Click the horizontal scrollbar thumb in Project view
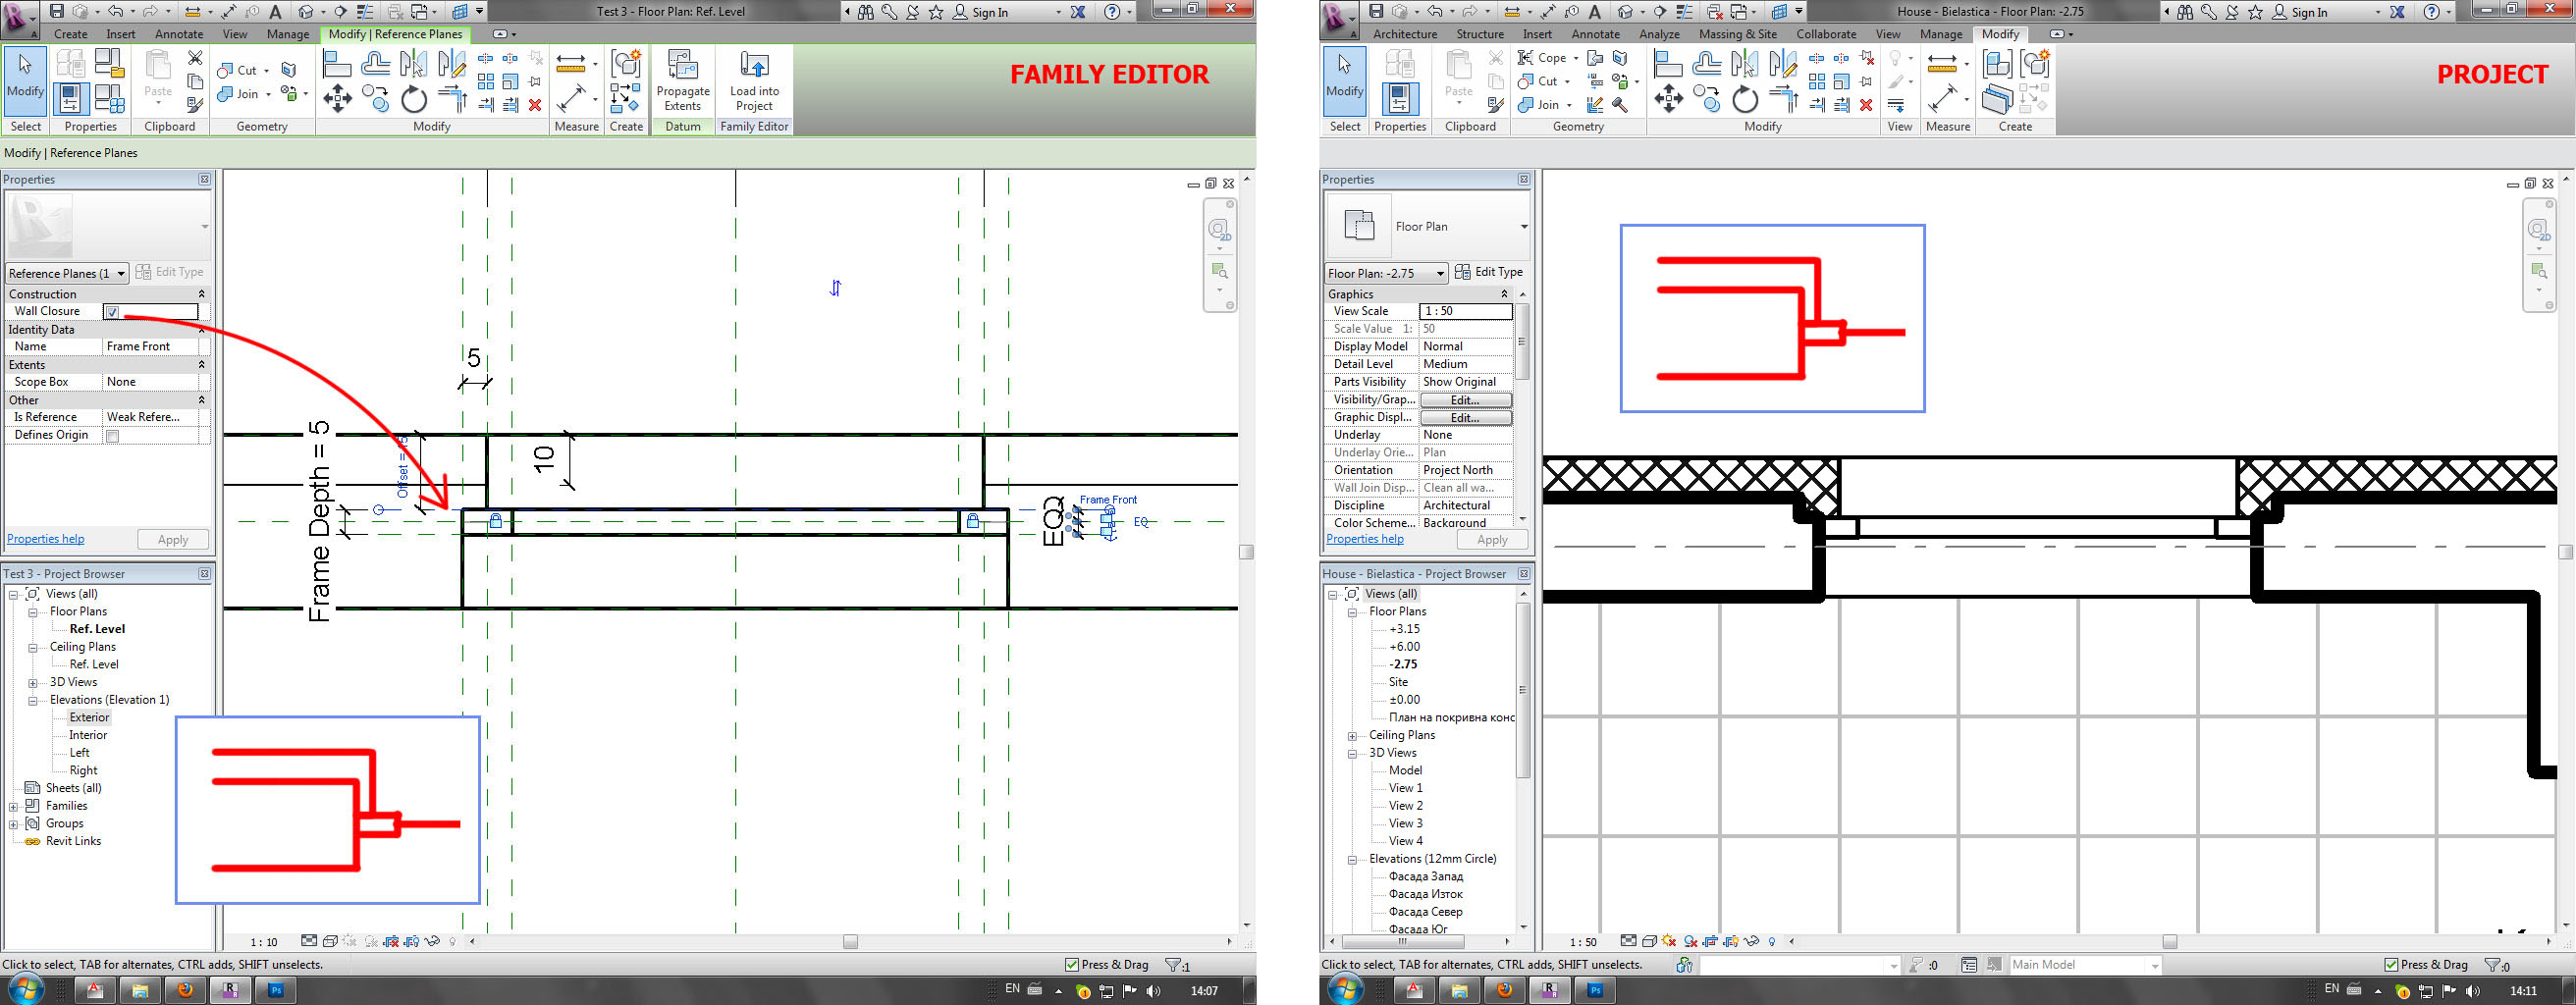 click(2169, 942)
